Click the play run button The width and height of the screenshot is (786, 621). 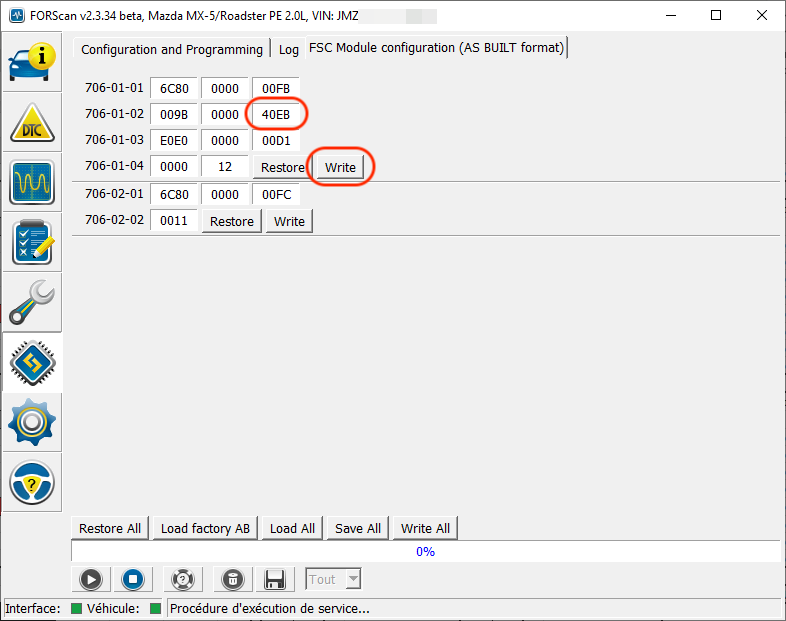[x=91, y=579]
